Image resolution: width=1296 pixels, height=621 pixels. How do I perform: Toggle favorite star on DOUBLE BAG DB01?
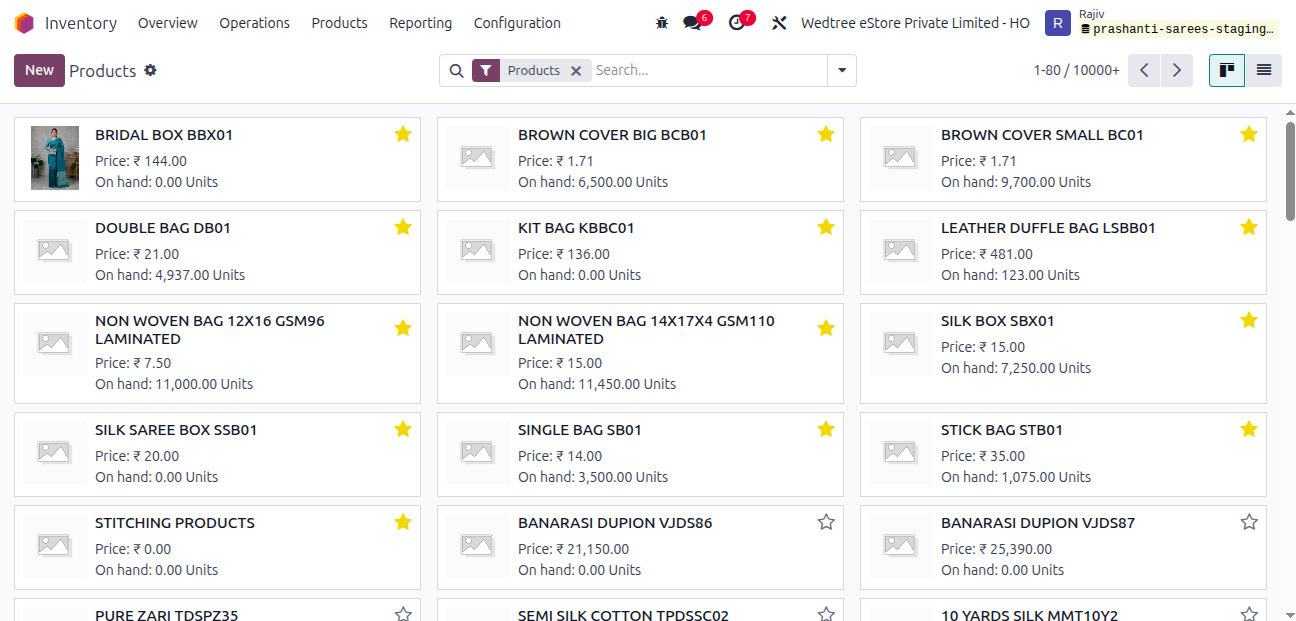click(403, 227)
